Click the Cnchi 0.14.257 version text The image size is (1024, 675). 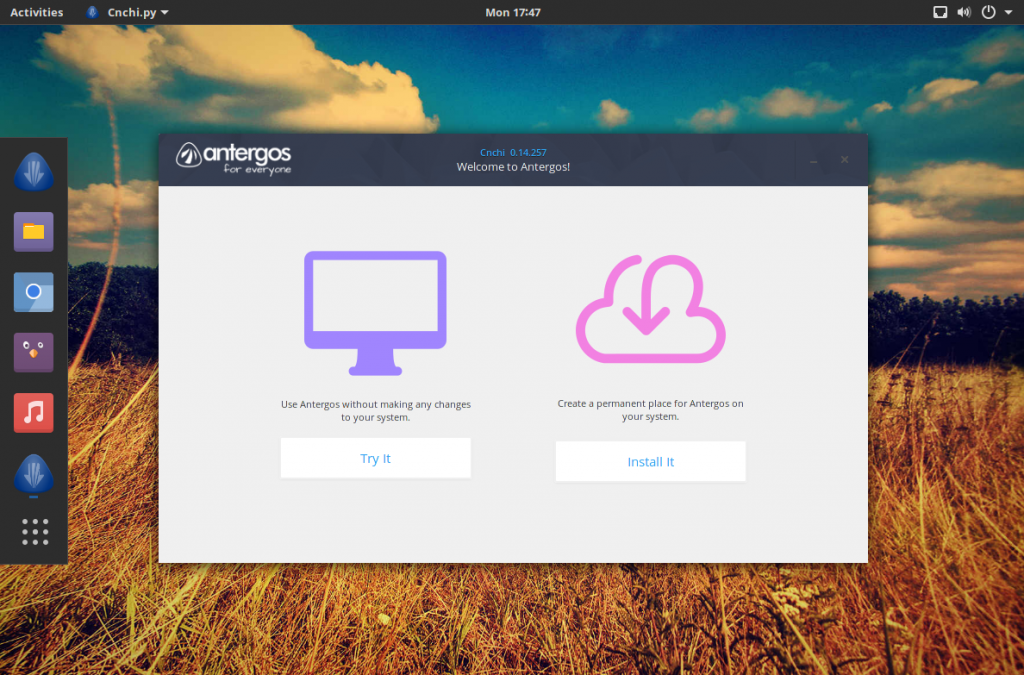(x=513, y=152)
